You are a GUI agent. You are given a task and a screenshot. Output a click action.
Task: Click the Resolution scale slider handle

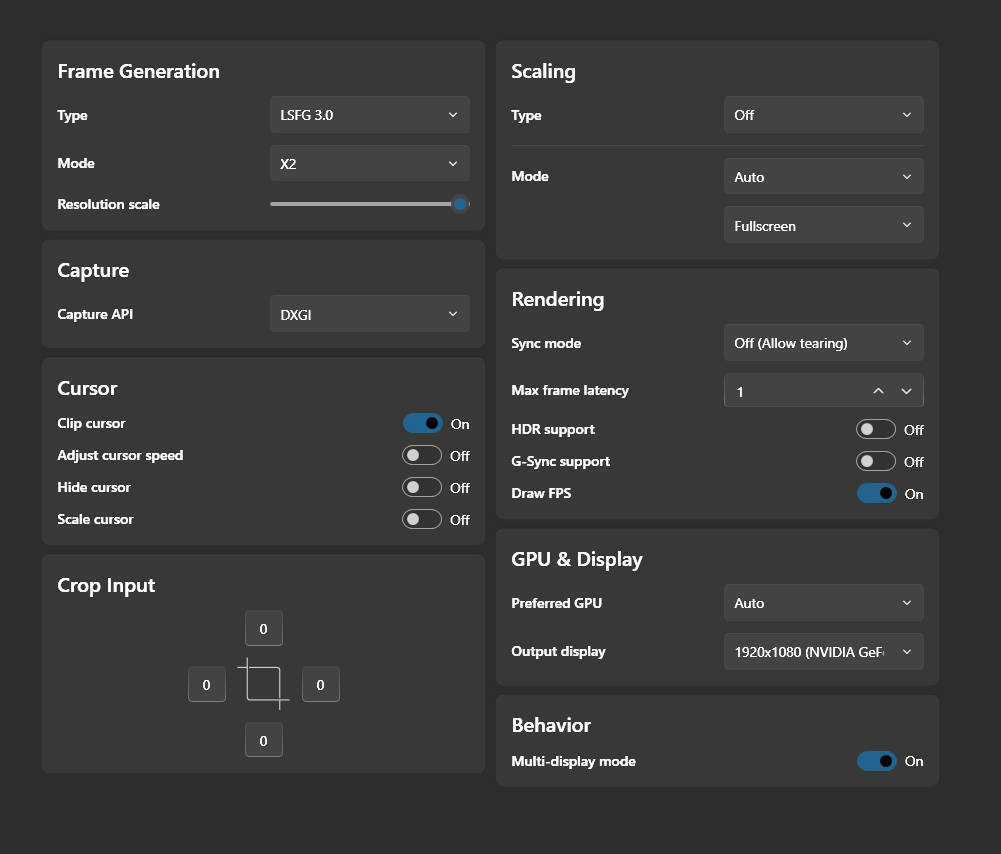click(x=460, y=204)
